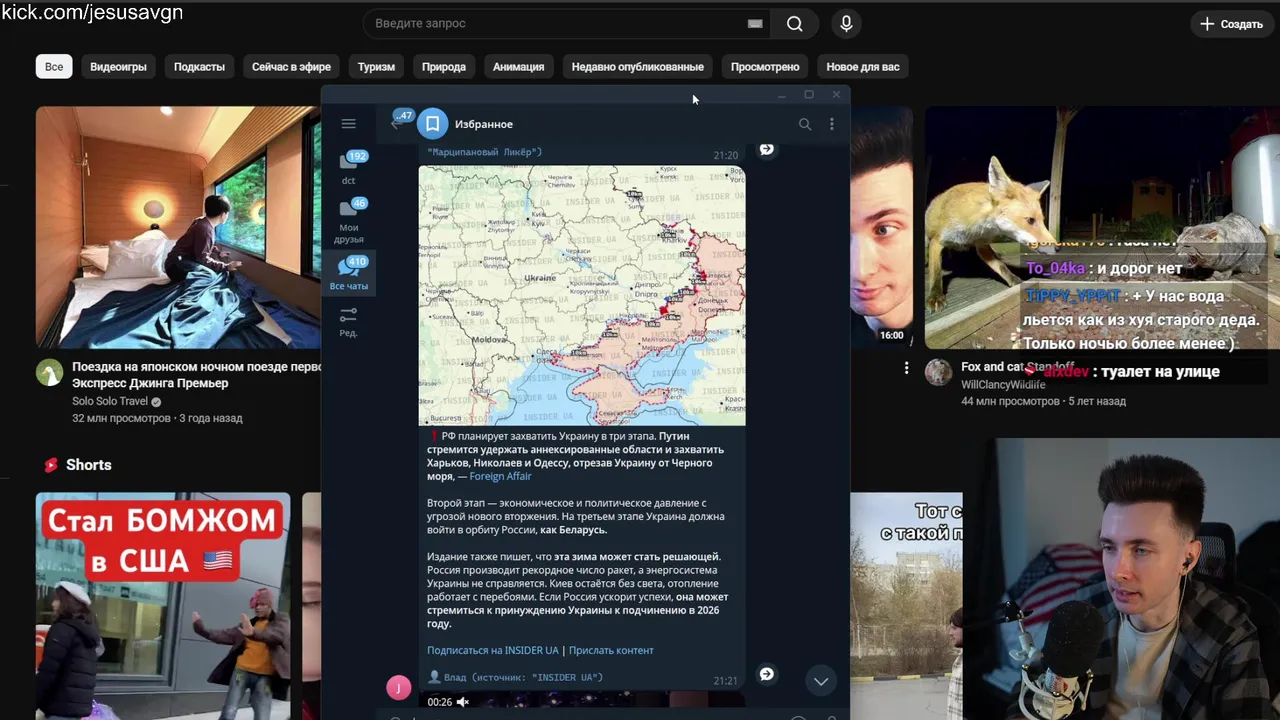Forward the INSIDER UA message sent at 21:21

tap(766, 674)
